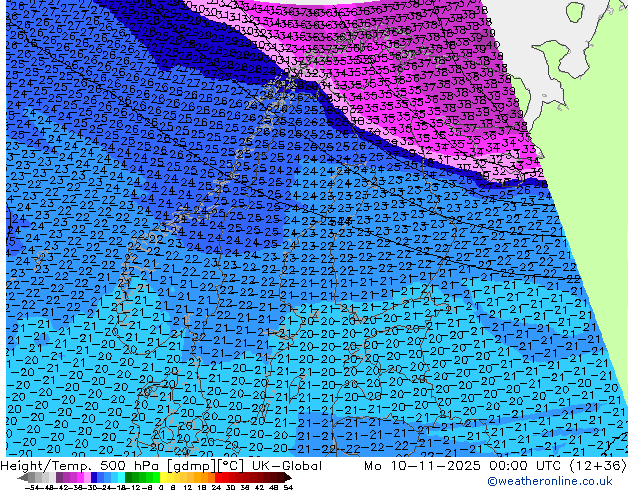The height and width of the screenshot is (490, 634).
Task: Click the 'UK-Global' model name
Action: pos(287,466)
